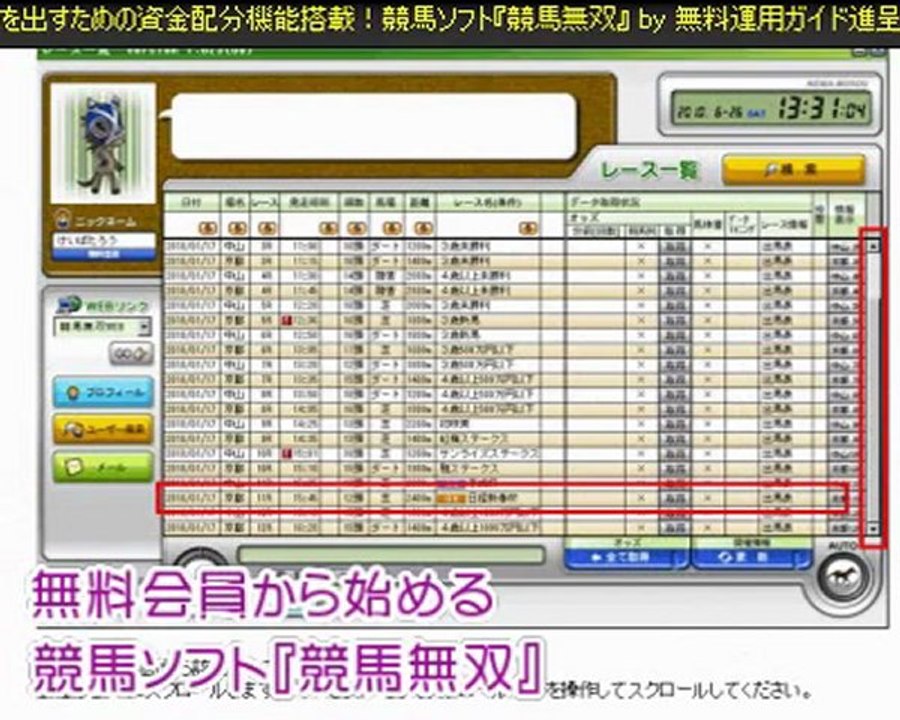Click the filter icon under 日付 column

point(208,229)
